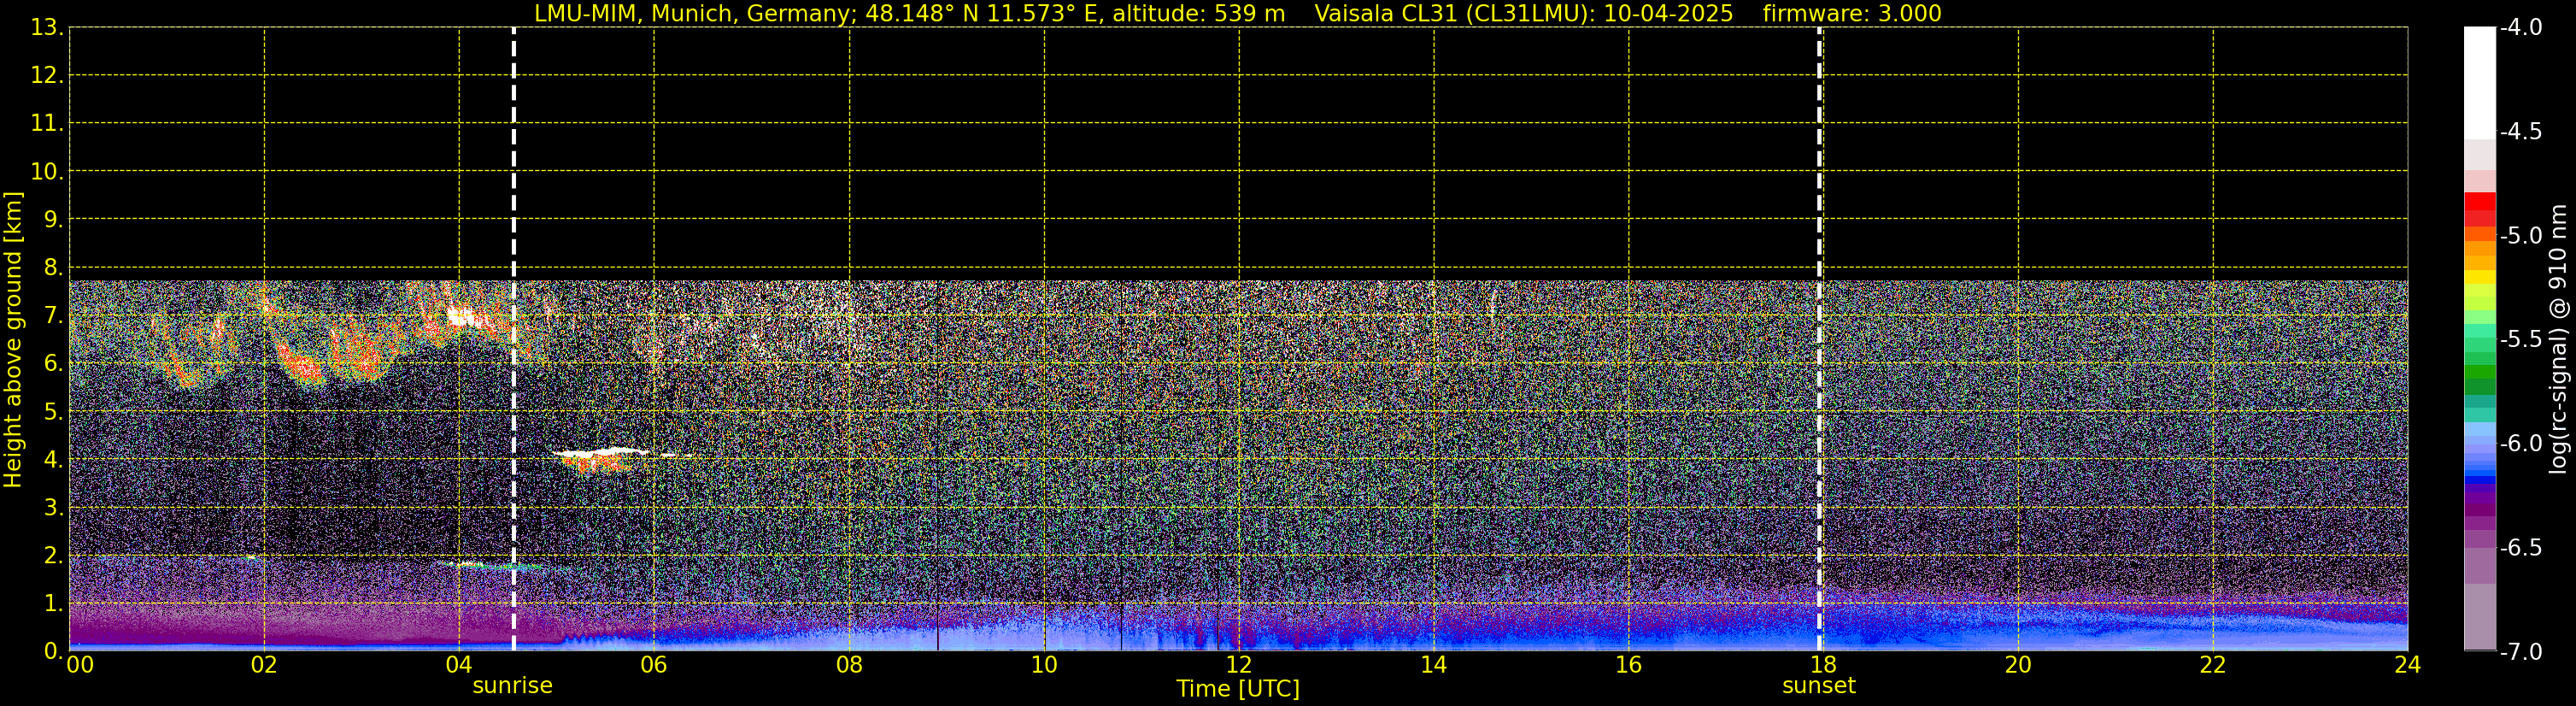Screen dimensions: 2576x706
Task: Select the "sunset" label below the axis
Action: point(1819,686)
